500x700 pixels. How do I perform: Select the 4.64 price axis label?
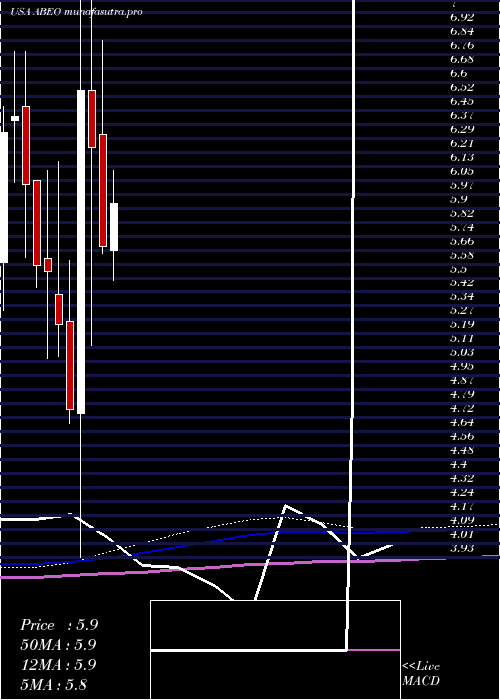point(462,422)
